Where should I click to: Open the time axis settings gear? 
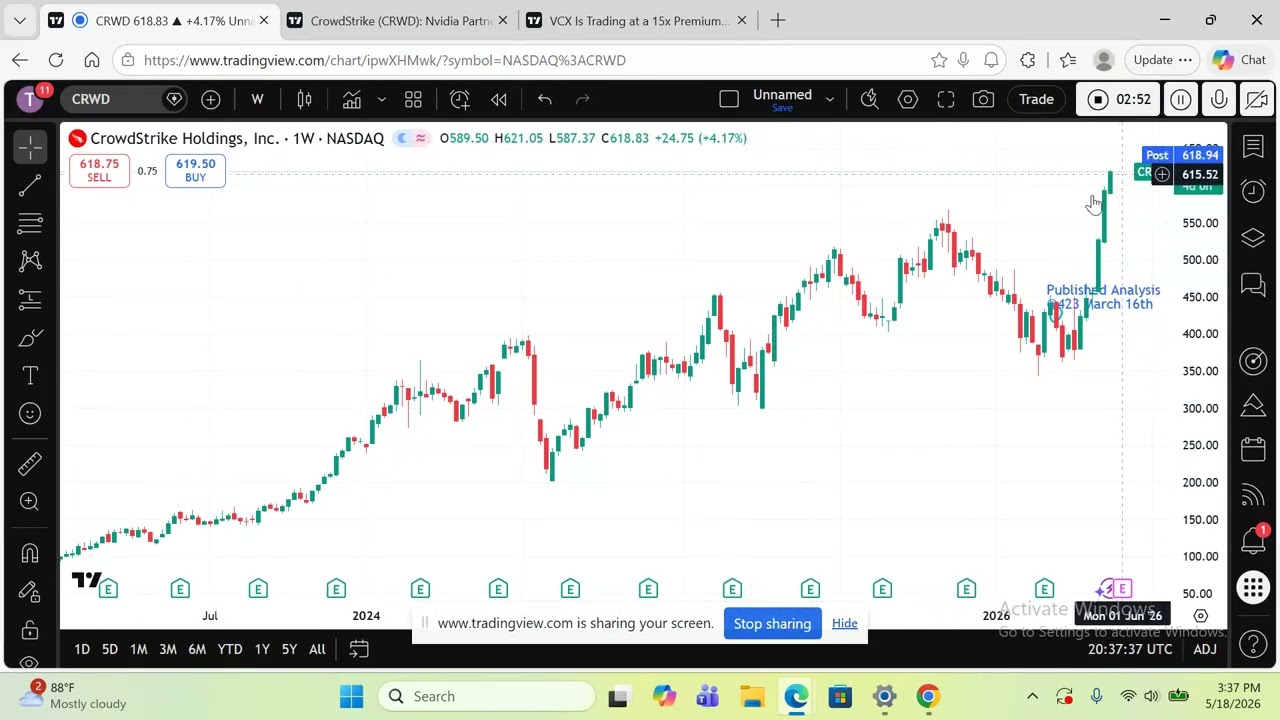click(x=1201, y=616)
